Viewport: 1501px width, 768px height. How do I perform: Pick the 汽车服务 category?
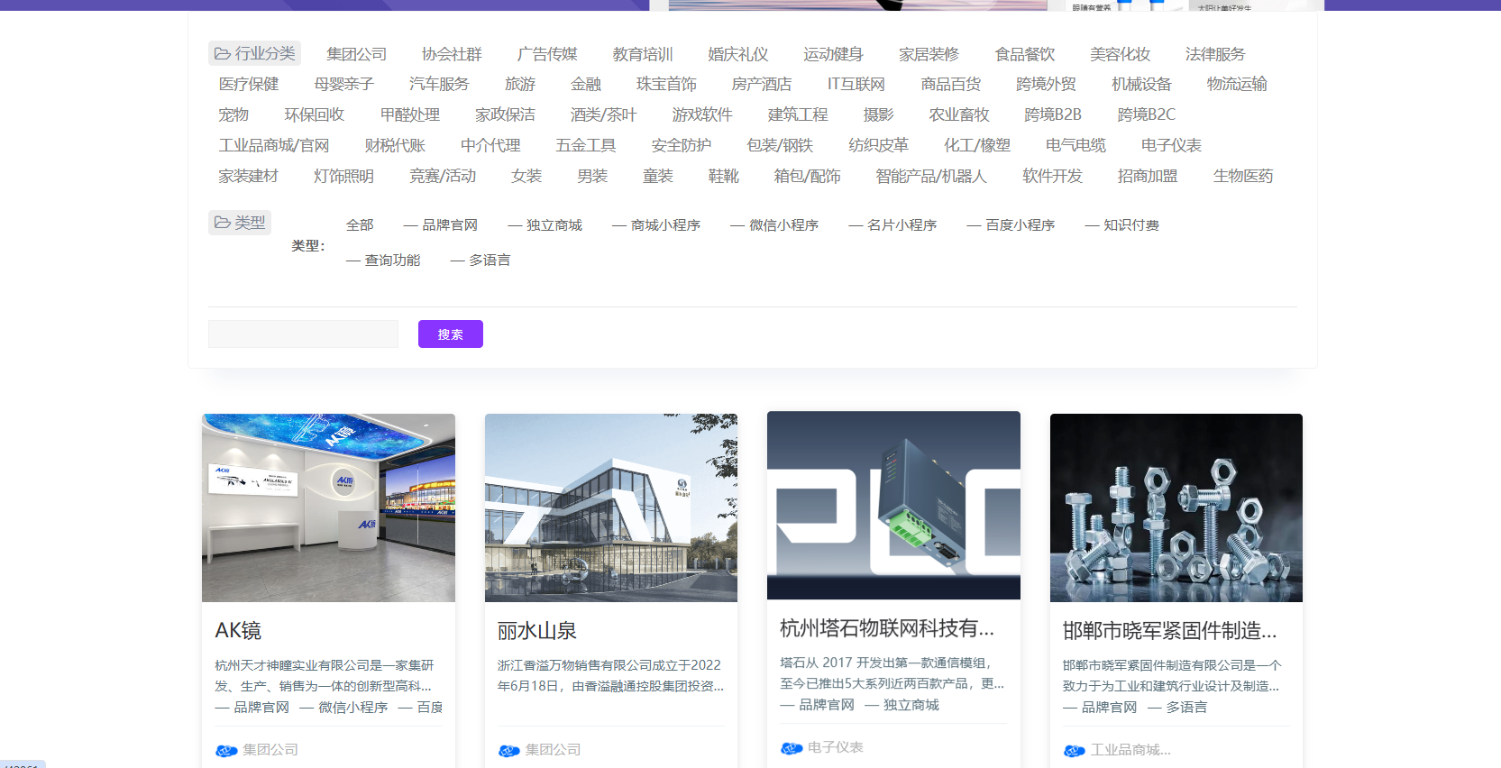tap(440, 84)
